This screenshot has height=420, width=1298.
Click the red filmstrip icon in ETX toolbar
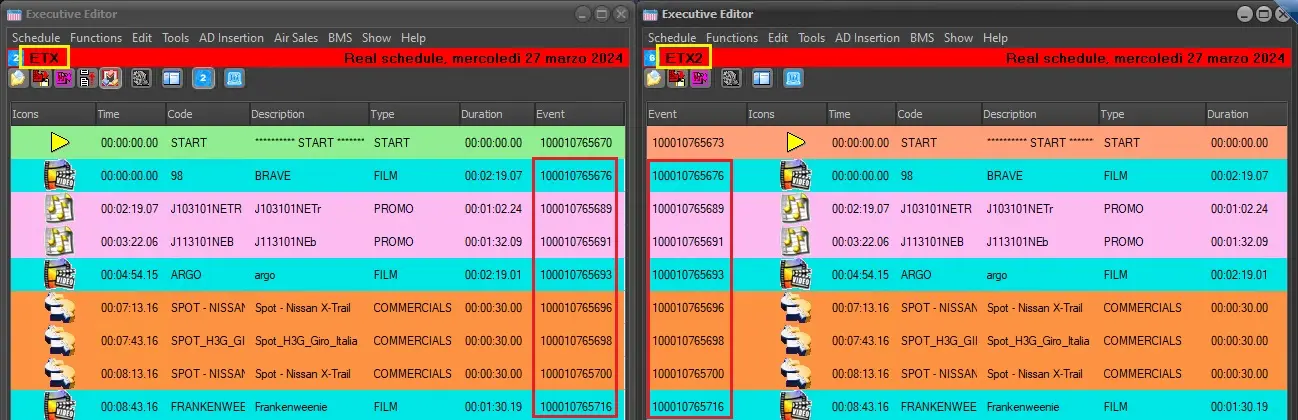pyautogui.click(x=41, y=78)
